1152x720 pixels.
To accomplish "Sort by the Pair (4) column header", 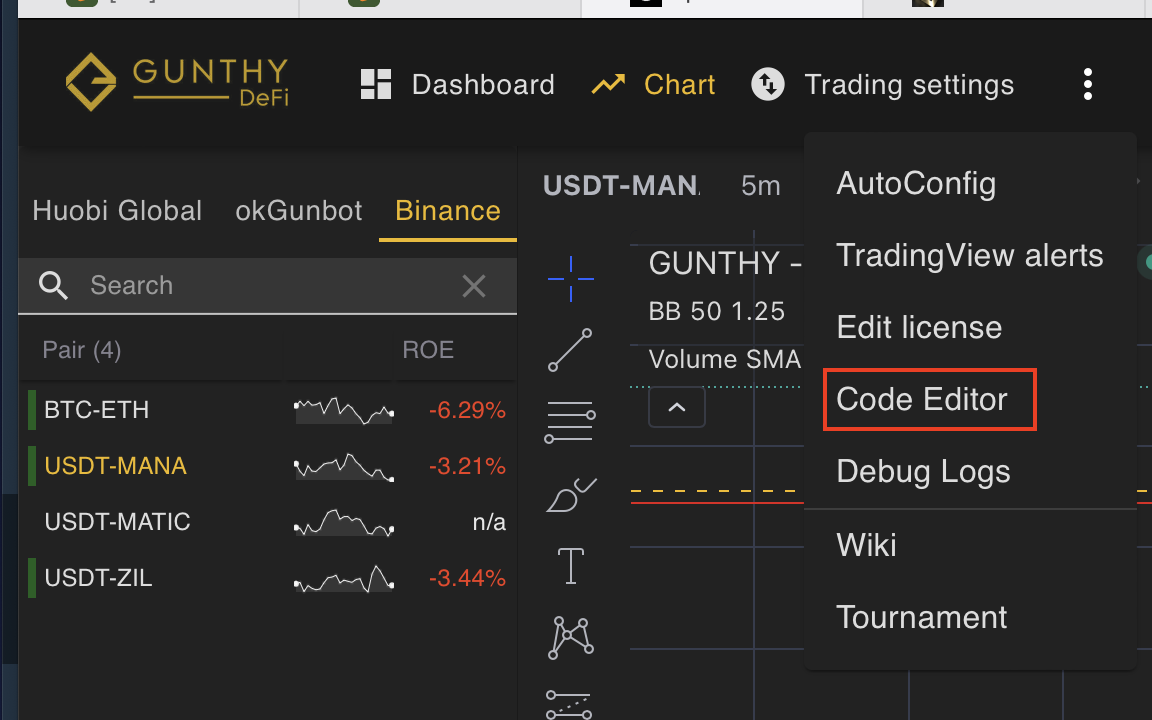I will [x=82, y=350].
